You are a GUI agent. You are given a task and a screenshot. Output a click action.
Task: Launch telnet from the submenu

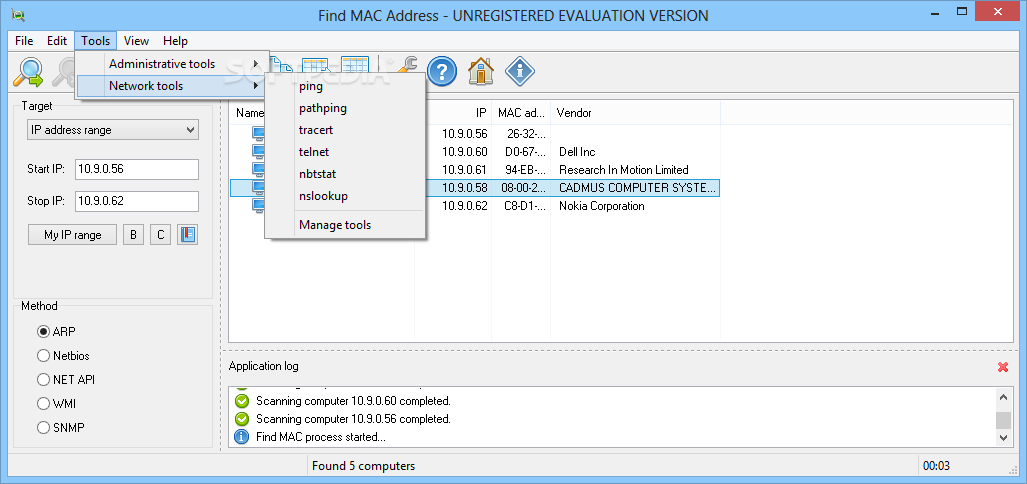pyautogui.click(x=345, y=152)
